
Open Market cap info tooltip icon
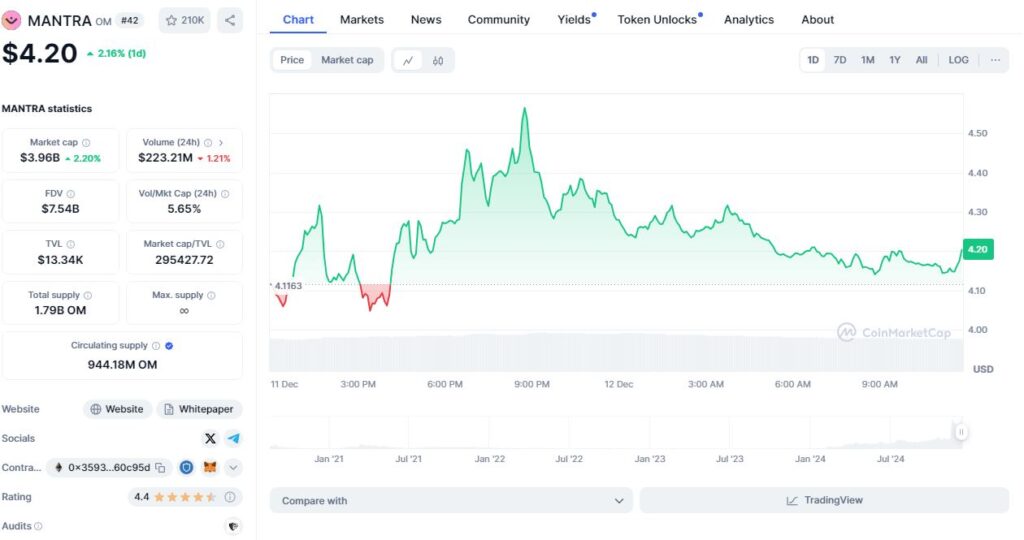[x=86, y=142]
